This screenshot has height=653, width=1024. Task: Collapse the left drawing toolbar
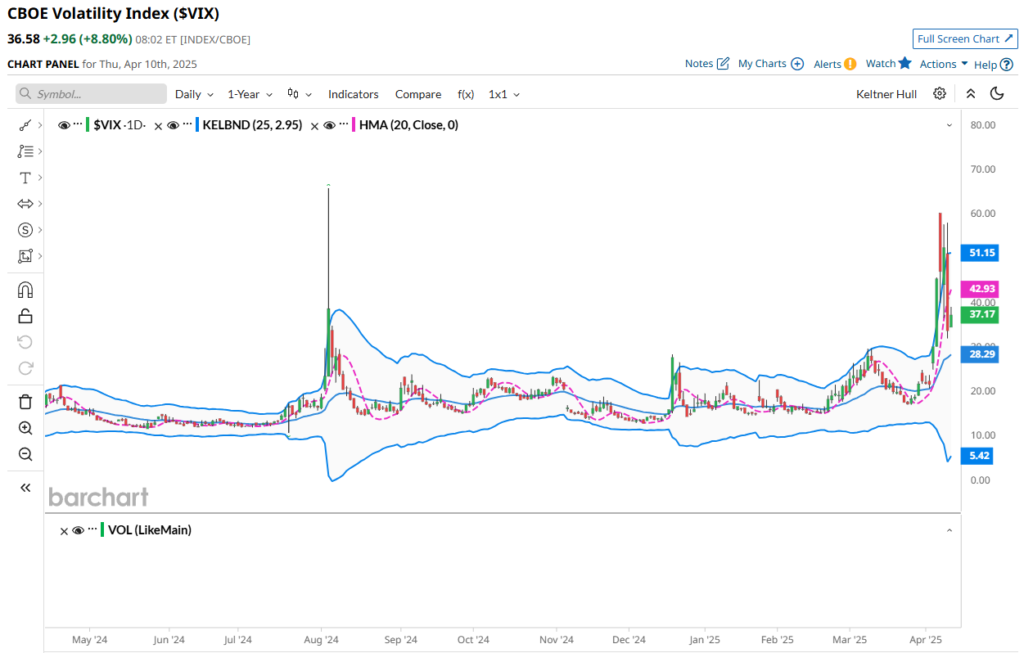click(25, 488)
